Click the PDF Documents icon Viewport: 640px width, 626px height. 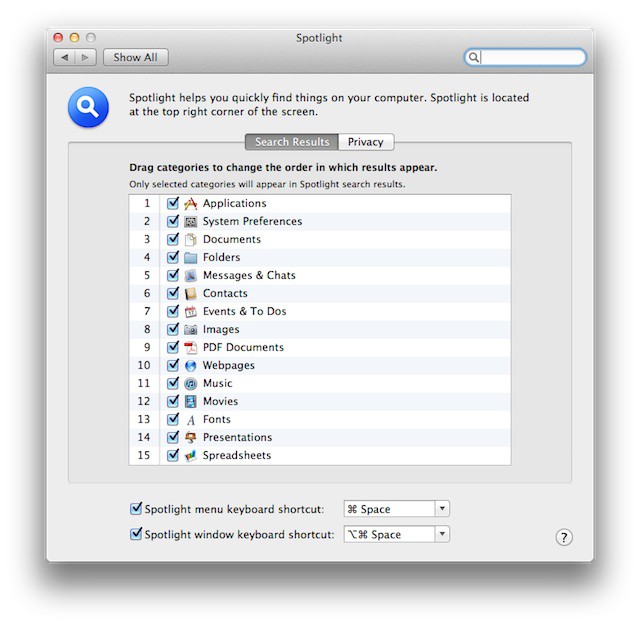point(191,347)
